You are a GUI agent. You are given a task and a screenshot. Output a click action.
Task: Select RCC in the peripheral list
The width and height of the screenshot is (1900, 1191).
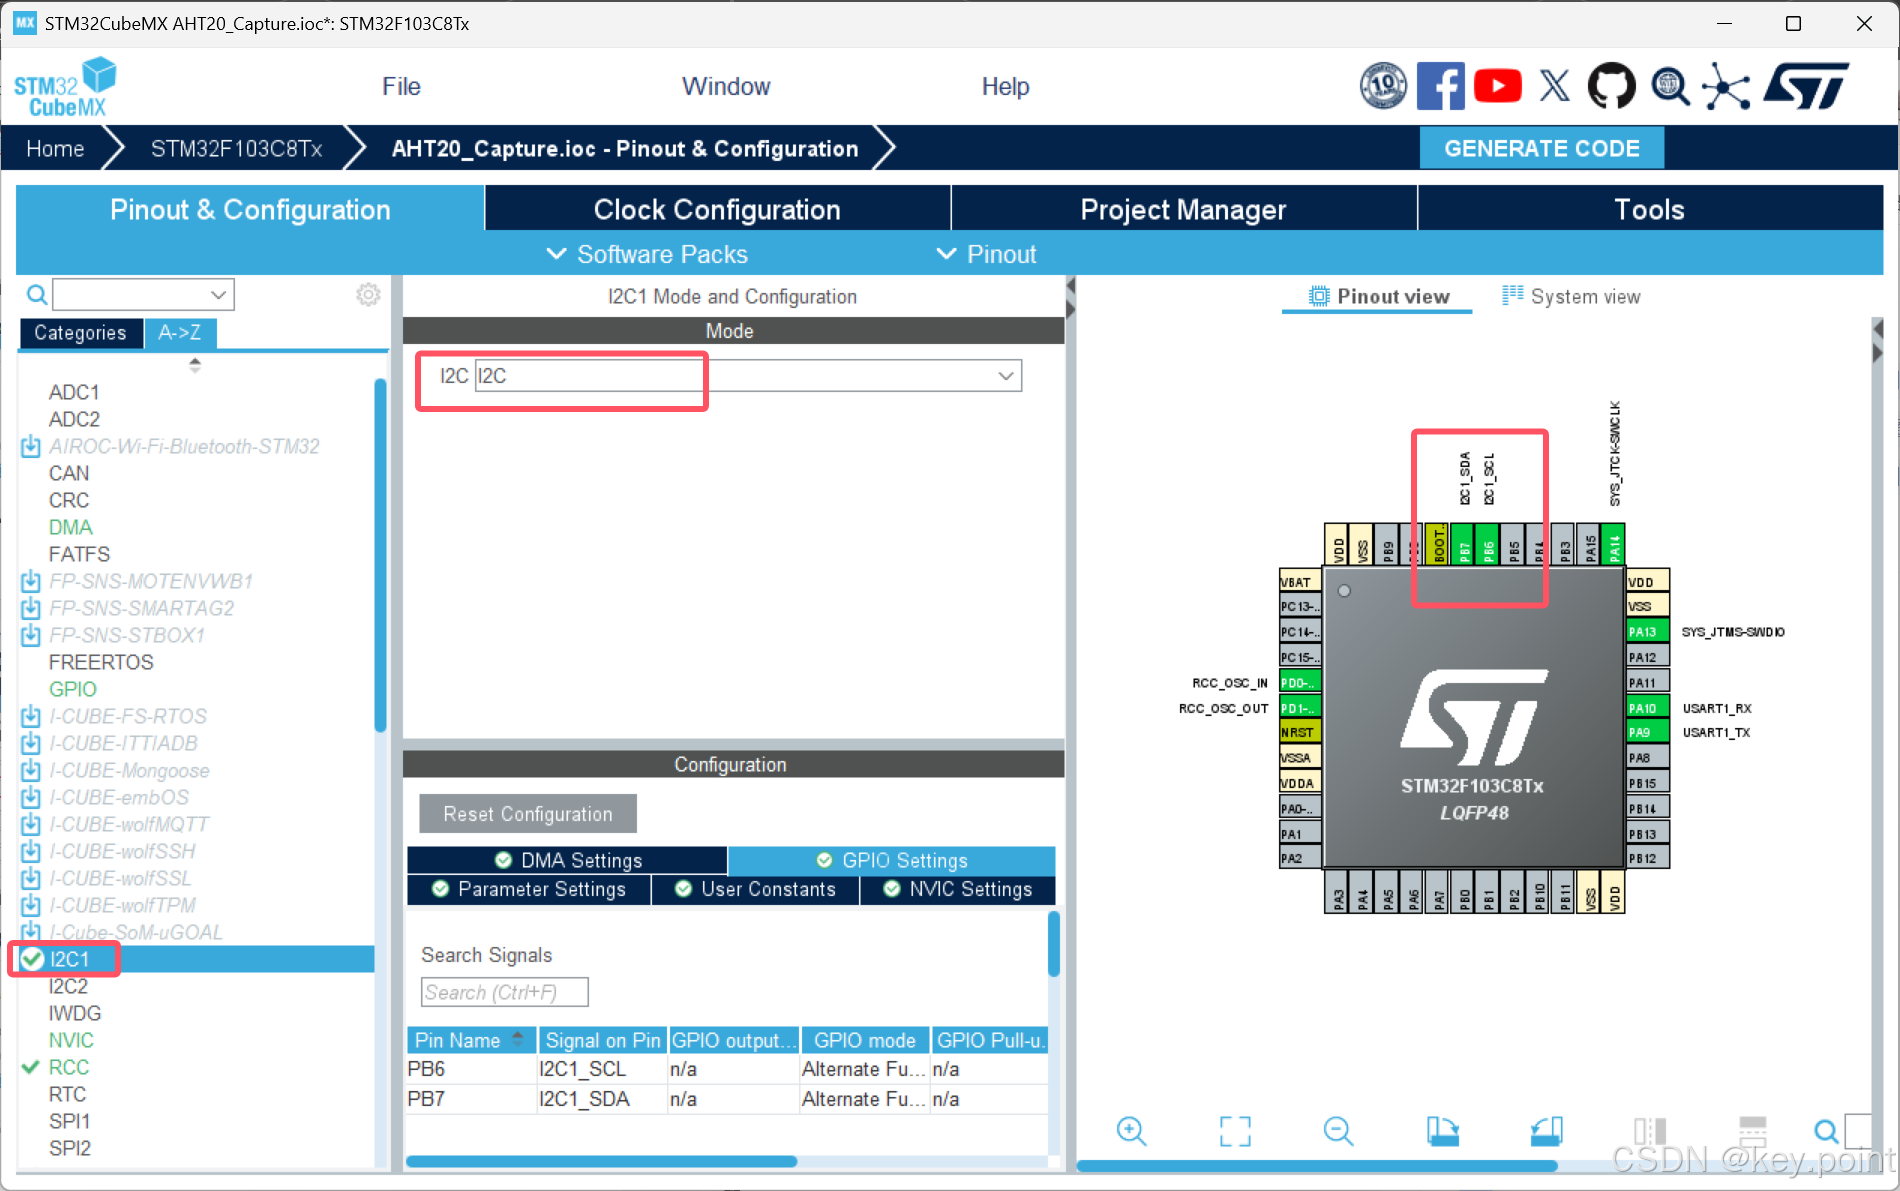tap(69, 1067)
